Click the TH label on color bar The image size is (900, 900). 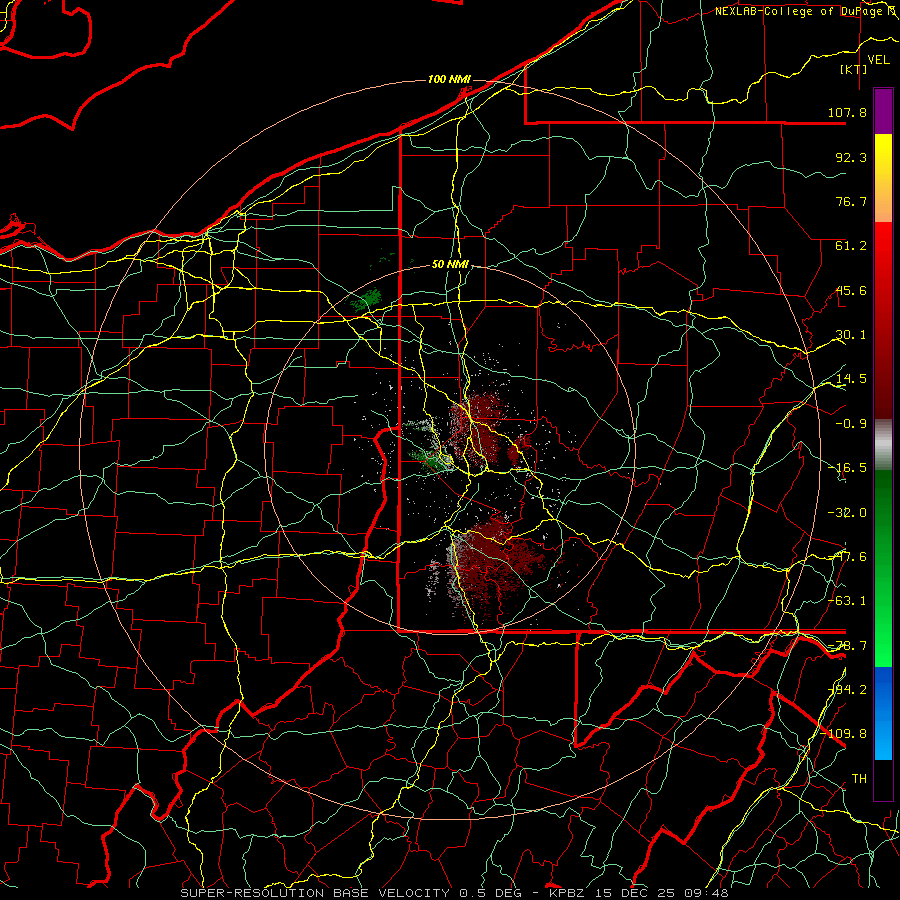click(859, 779)
